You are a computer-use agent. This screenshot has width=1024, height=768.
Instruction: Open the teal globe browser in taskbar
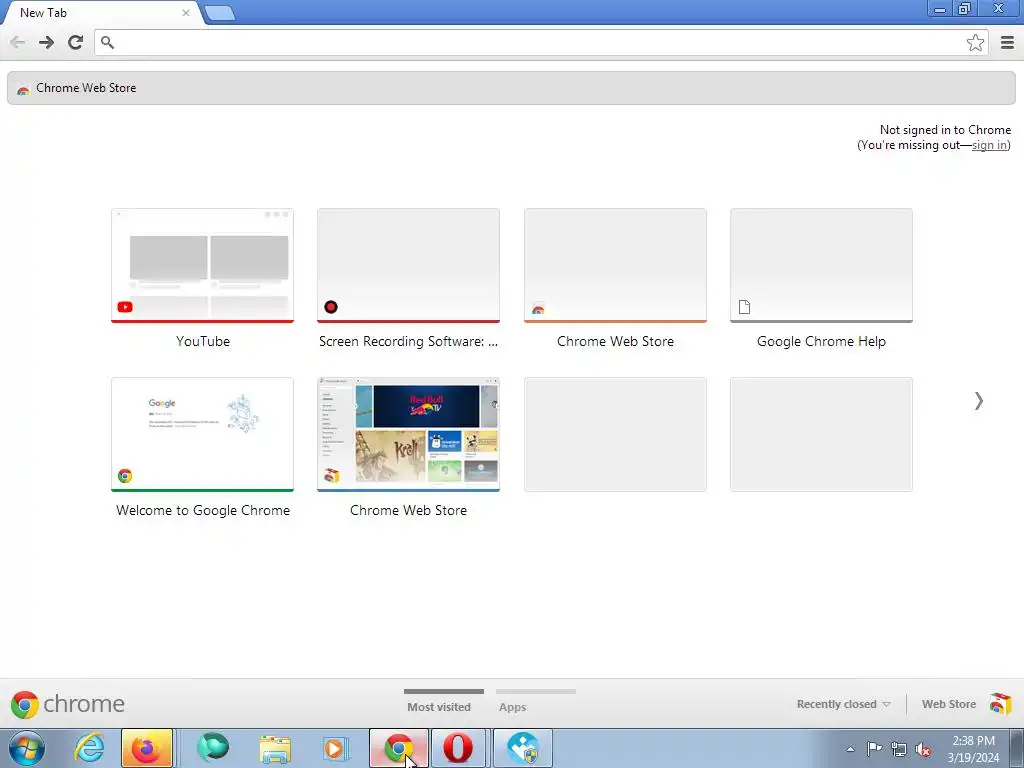pyautogui.click(x=213, y=748)
